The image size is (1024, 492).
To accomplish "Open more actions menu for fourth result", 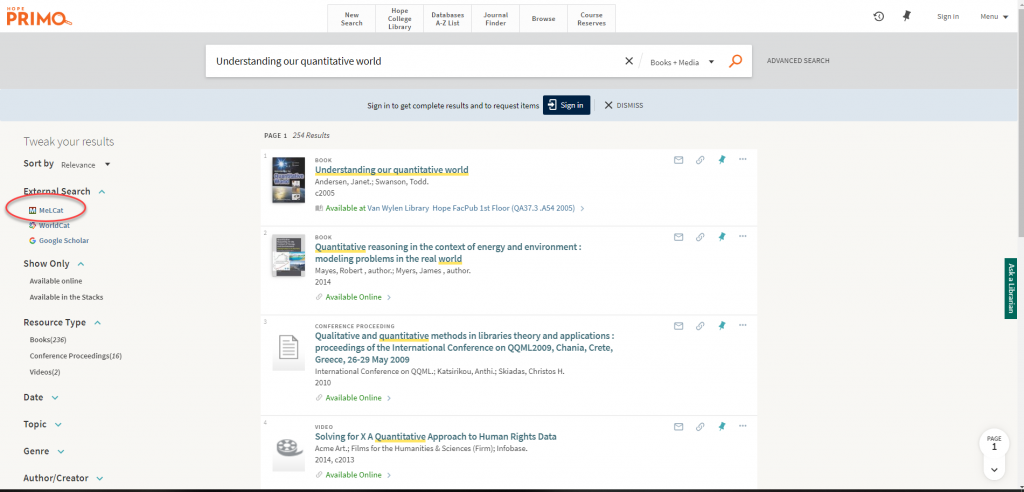I will click(742, 426).
